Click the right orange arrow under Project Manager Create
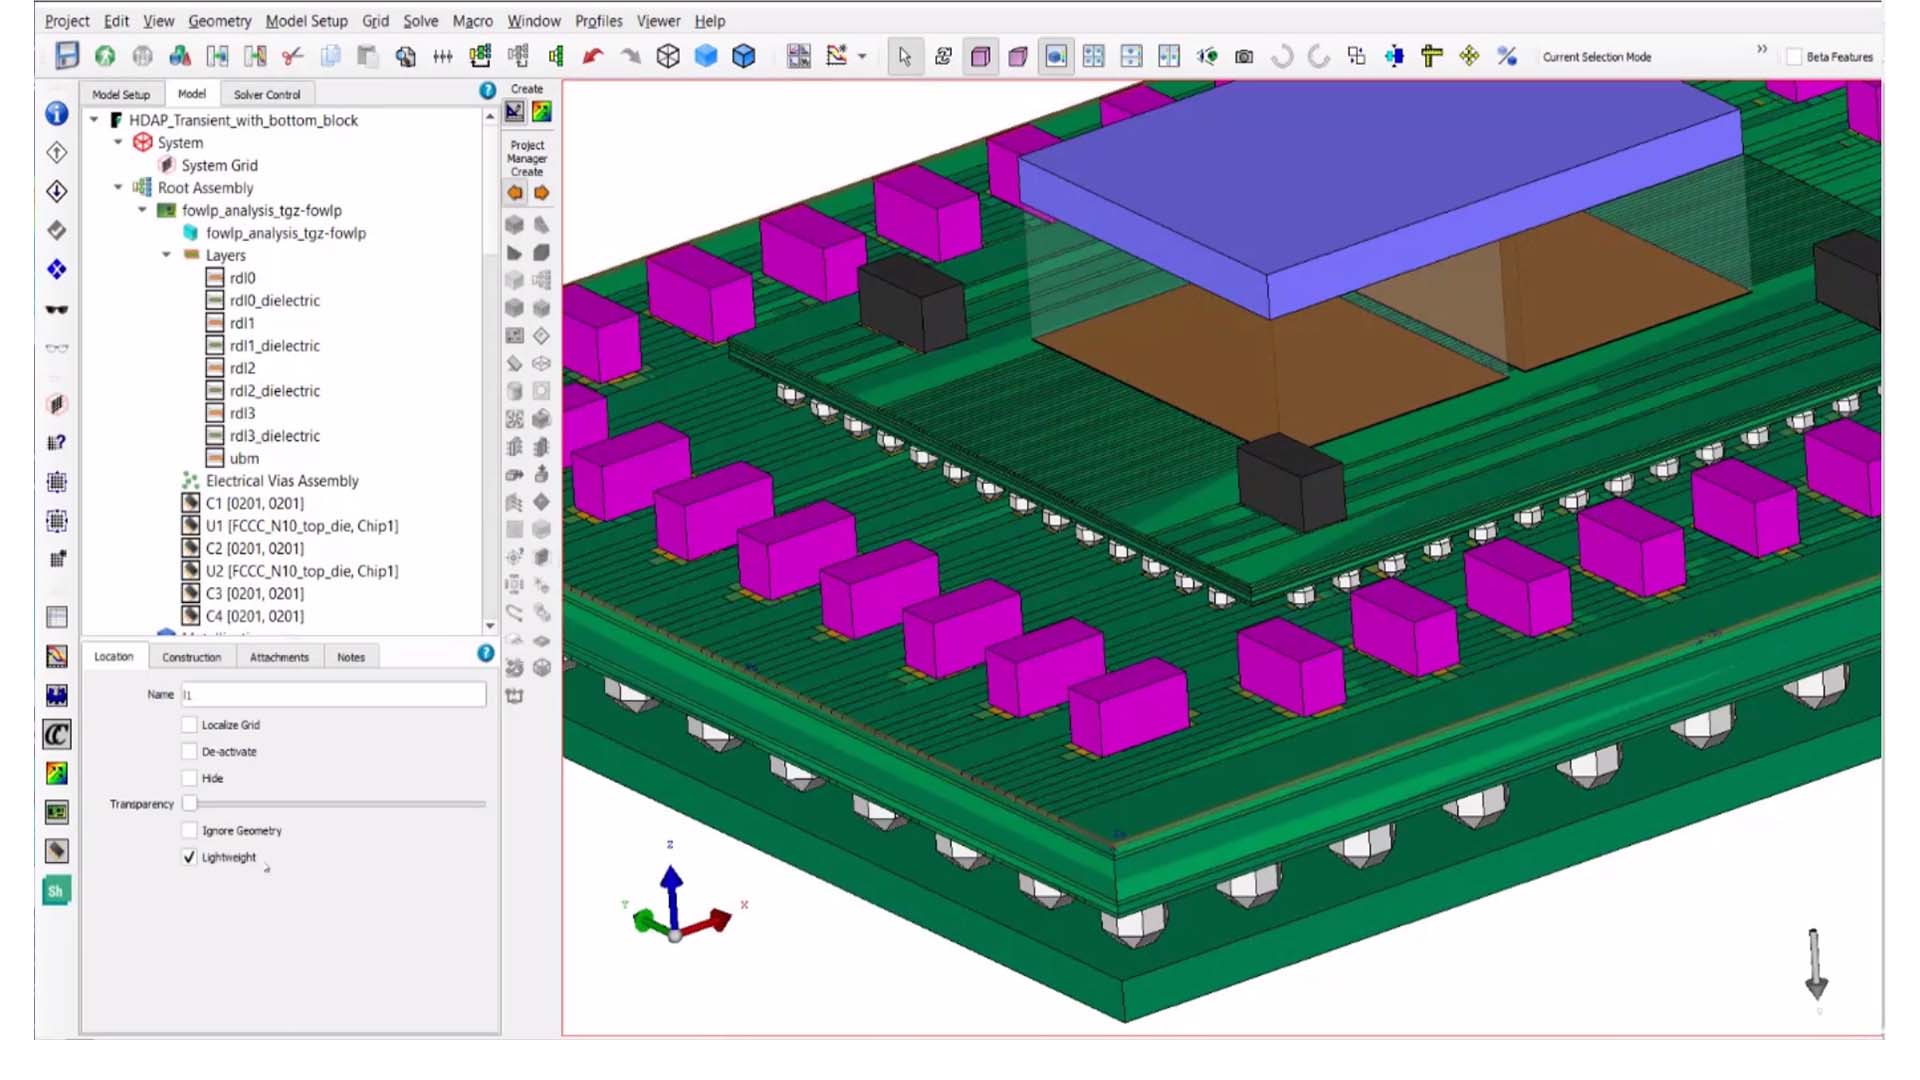 pos(541,193)
